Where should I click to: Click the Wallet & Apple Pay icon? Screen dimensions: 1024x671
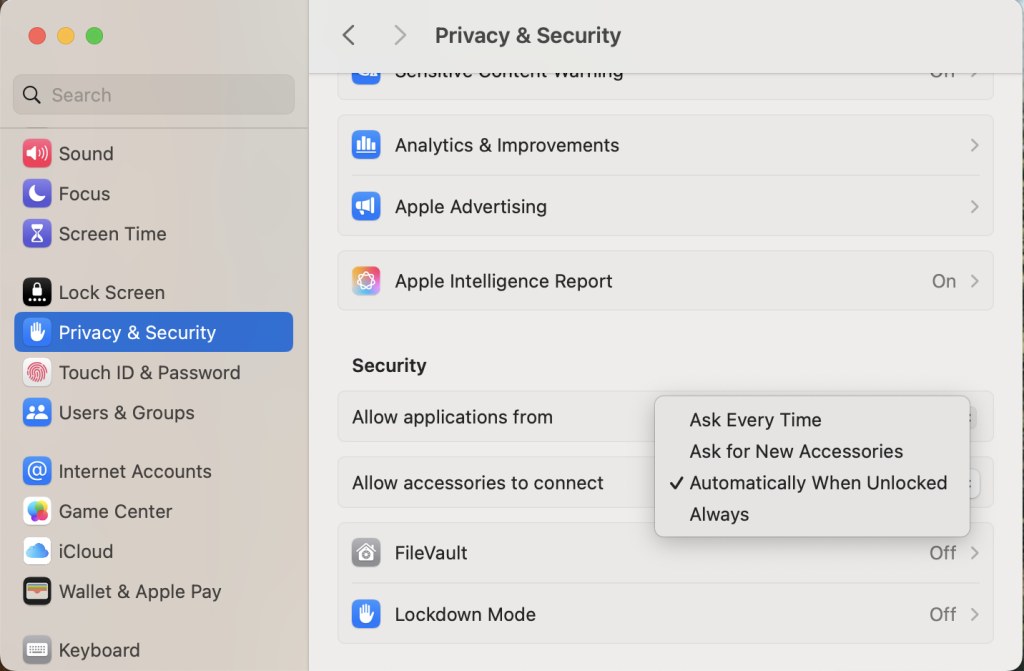tap(37, 591)
